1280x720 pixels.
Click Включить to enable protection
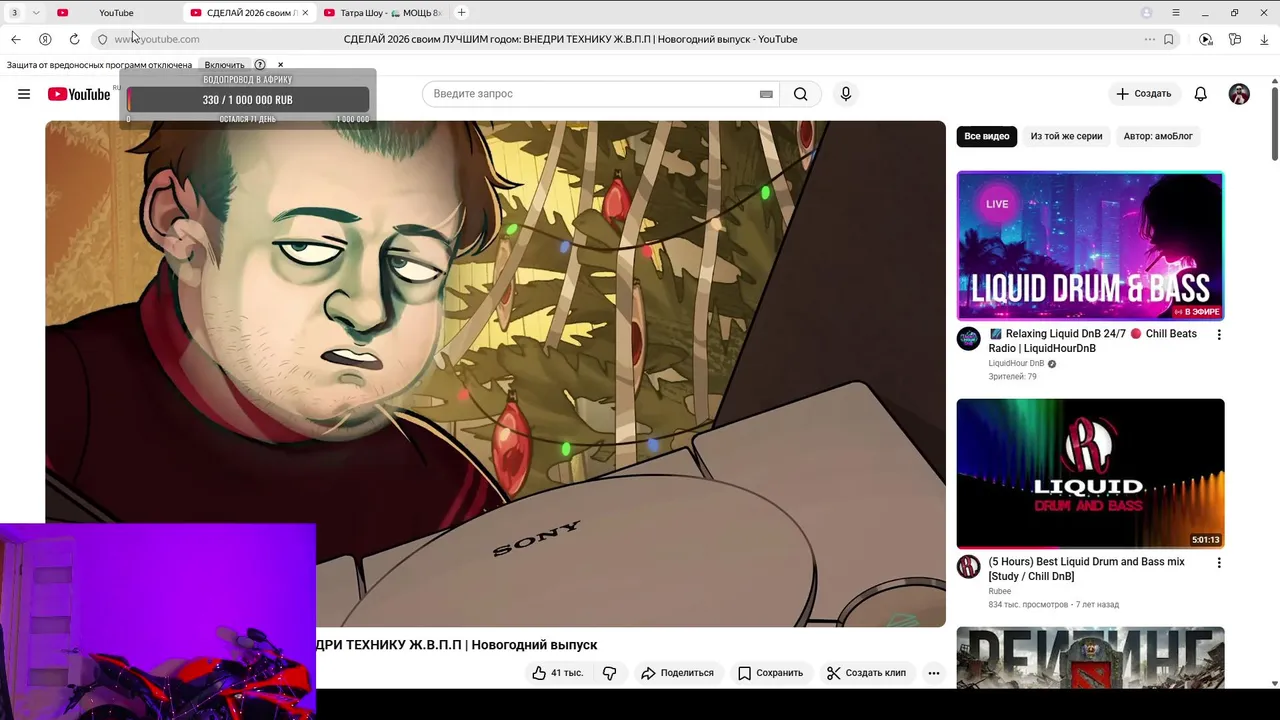pos(224,65)
